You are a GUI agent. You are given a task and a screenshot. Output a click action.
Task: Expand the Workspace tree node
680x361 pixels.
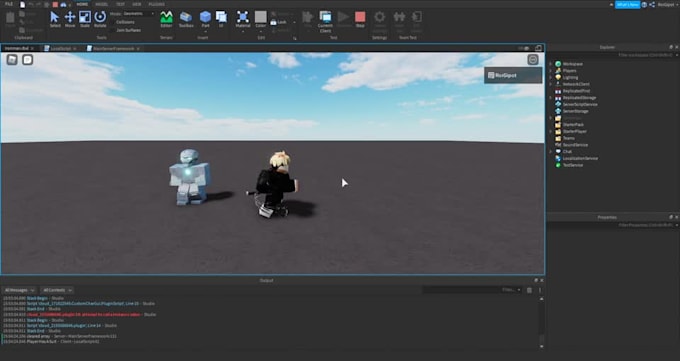(x=551, y=64)
